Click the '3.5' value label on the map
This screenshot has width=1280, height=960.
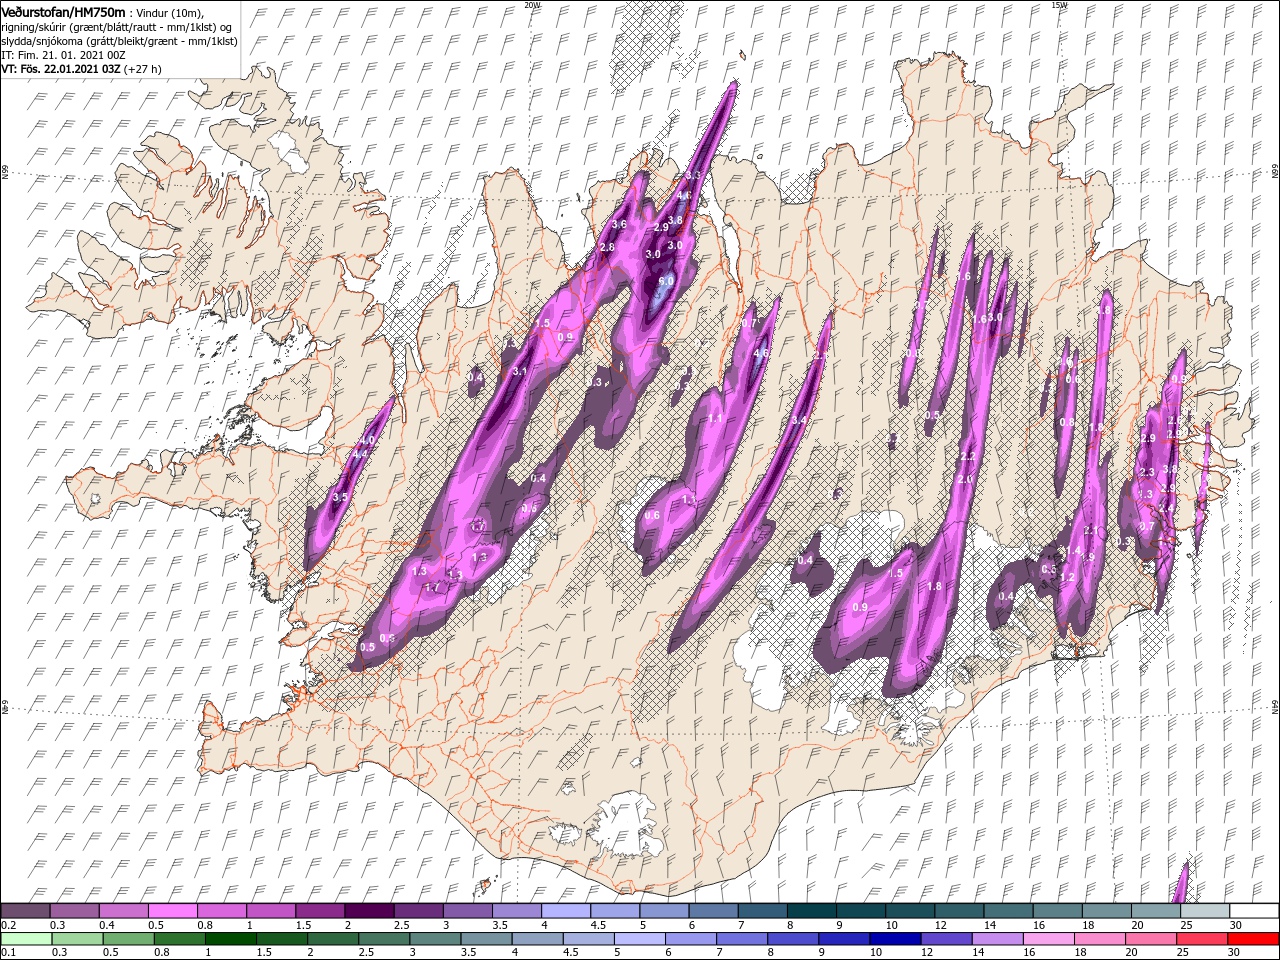click(340, 497)
